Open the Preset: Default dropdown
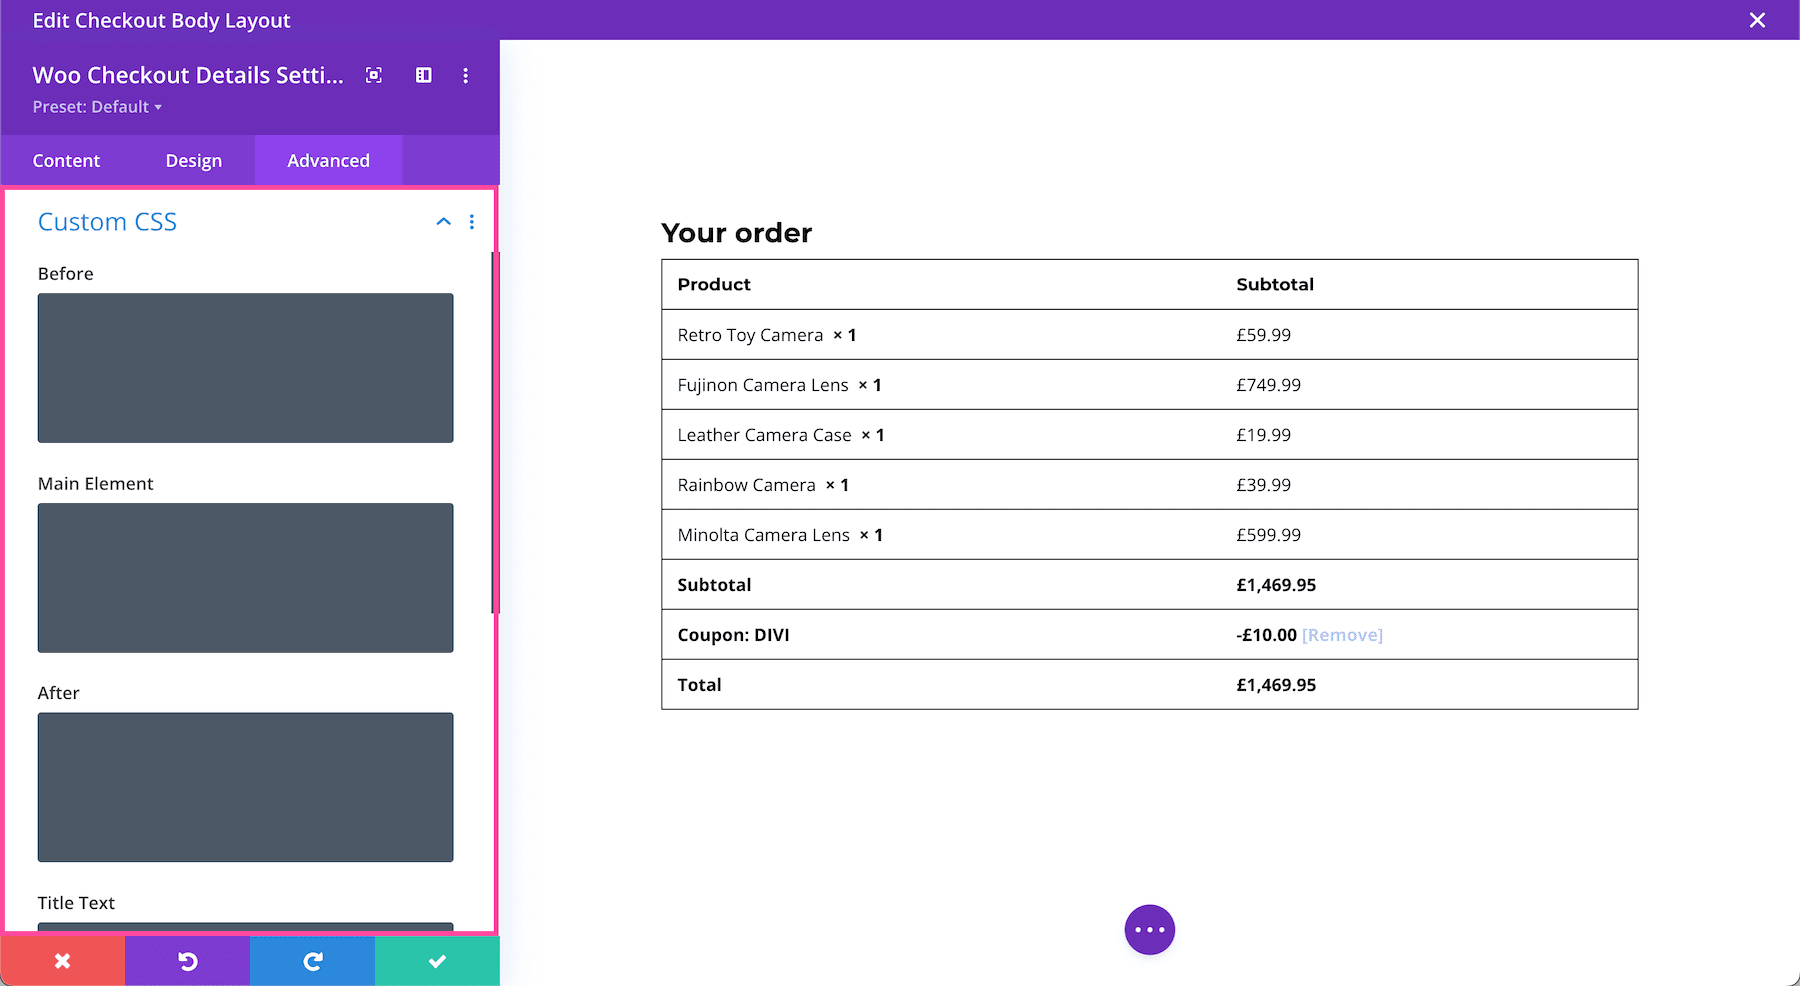Image resolution: width=1800 pixels, height=986 pixels. (x=97, y=107)
